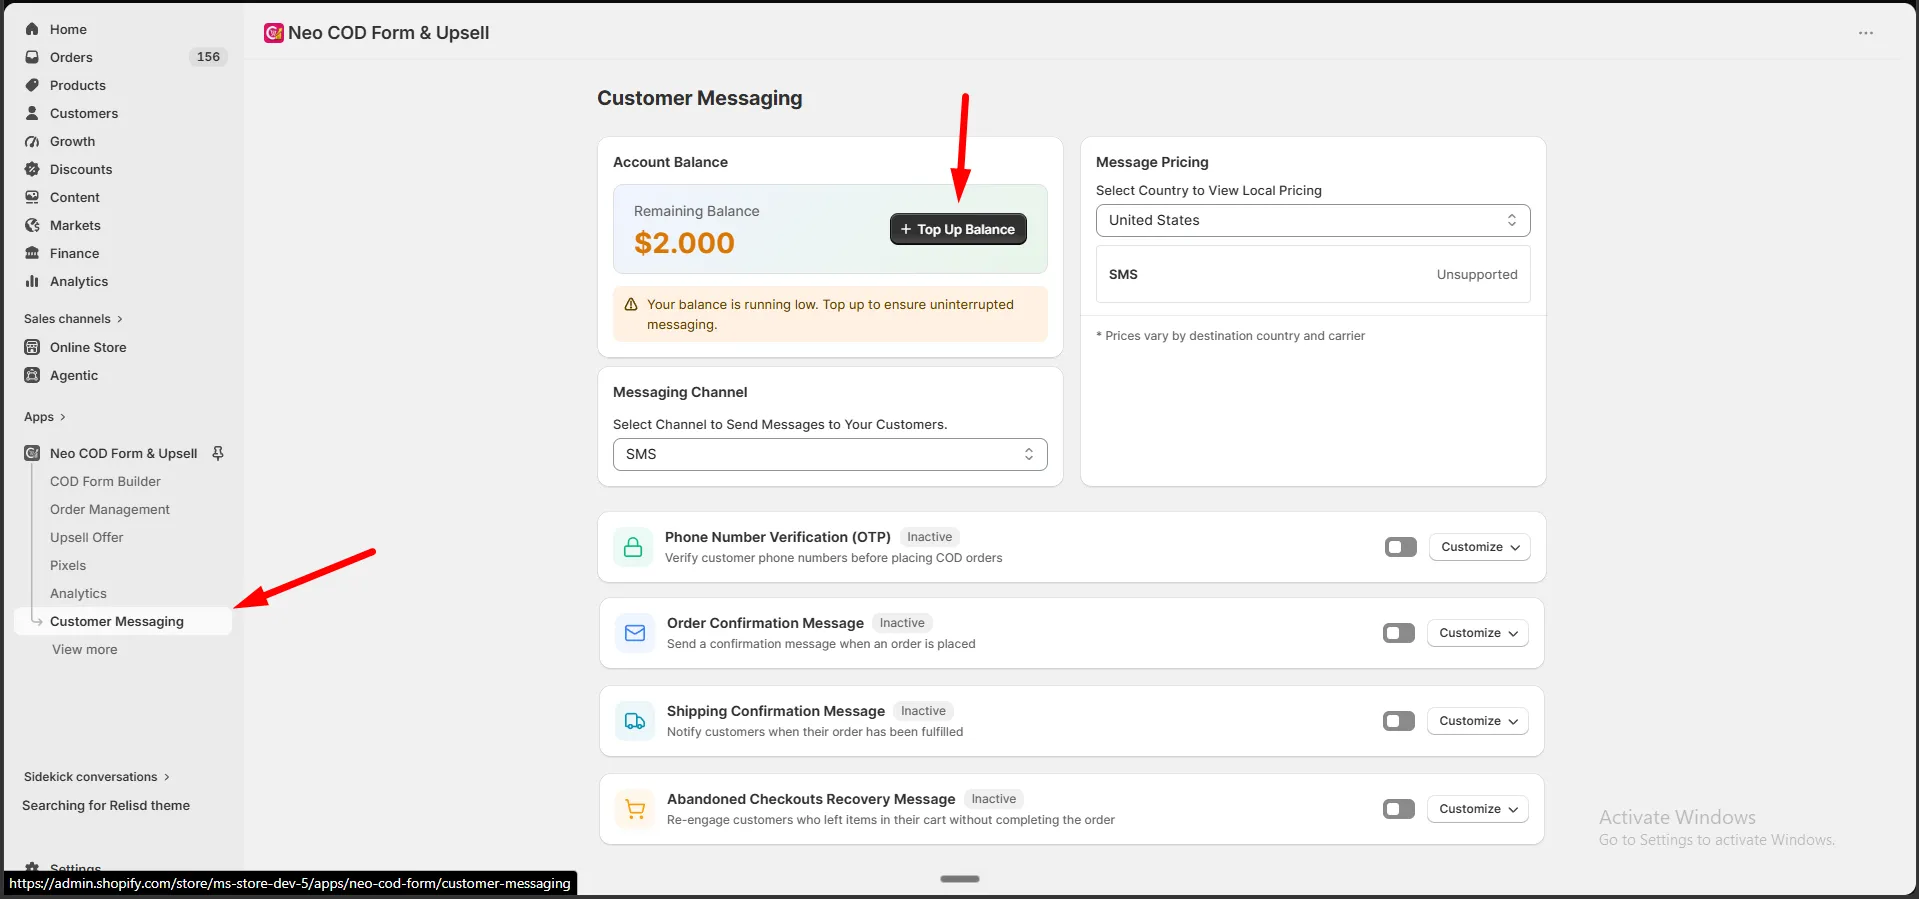Viewport: 1919px width, 899px height.
Task: Click the lock icon for OTP verification
Action: click(633, 547)
